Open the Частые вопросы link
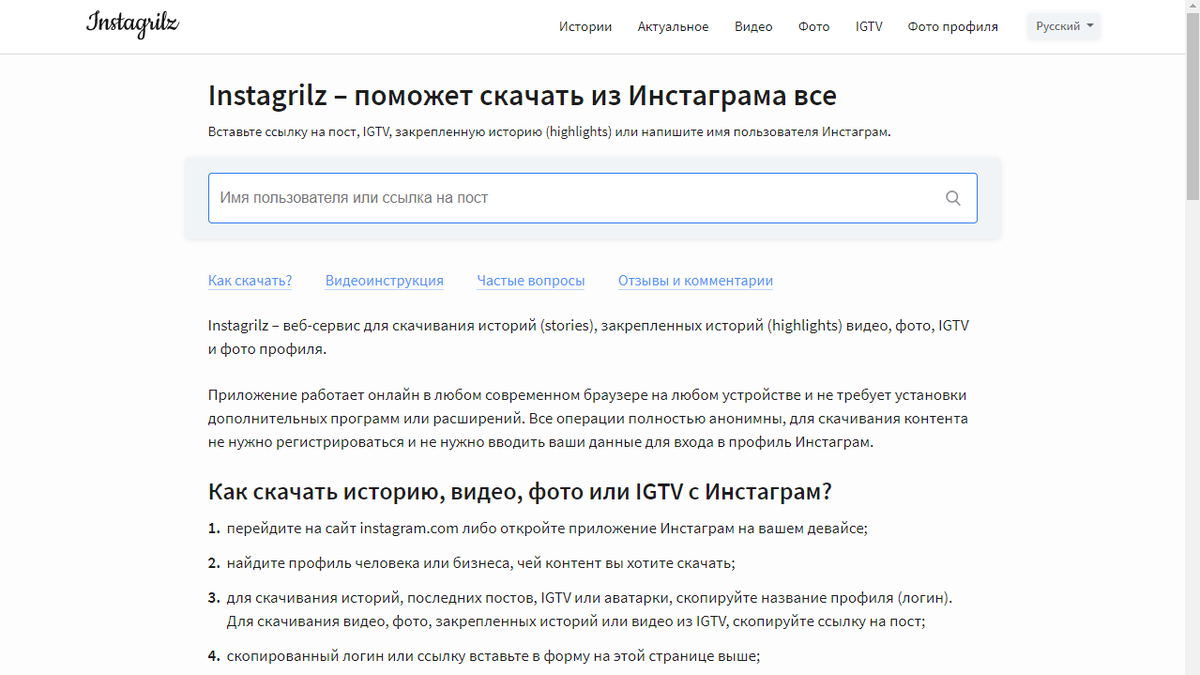The width and height of the screenshot is (1200, 675). click(x=531, y=280)
